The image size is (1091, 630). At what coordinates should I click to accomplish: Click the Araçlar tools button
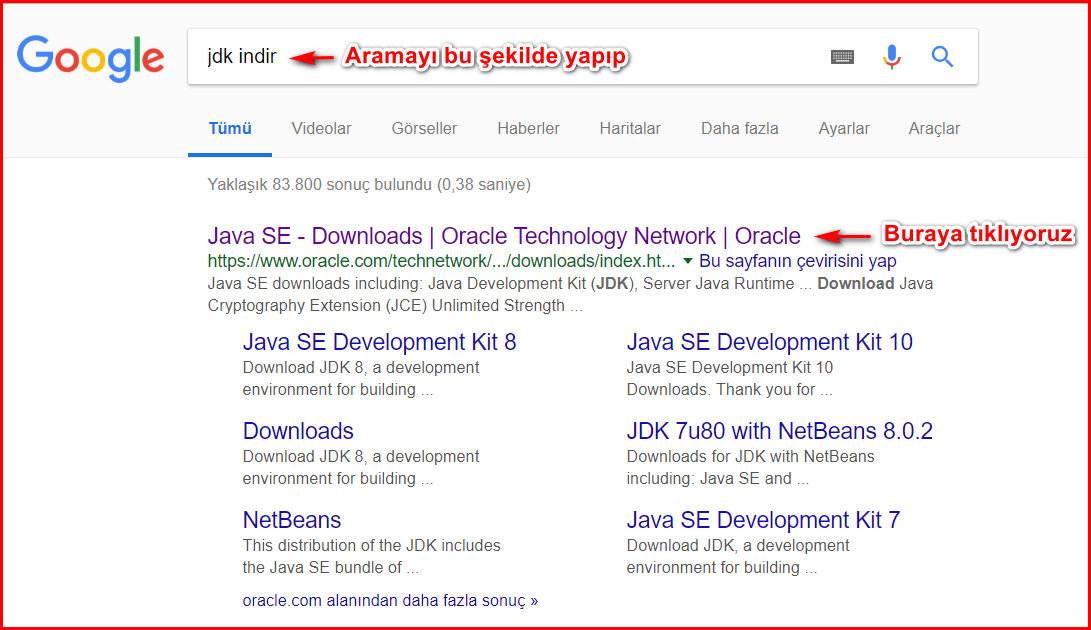click(934, 129)
